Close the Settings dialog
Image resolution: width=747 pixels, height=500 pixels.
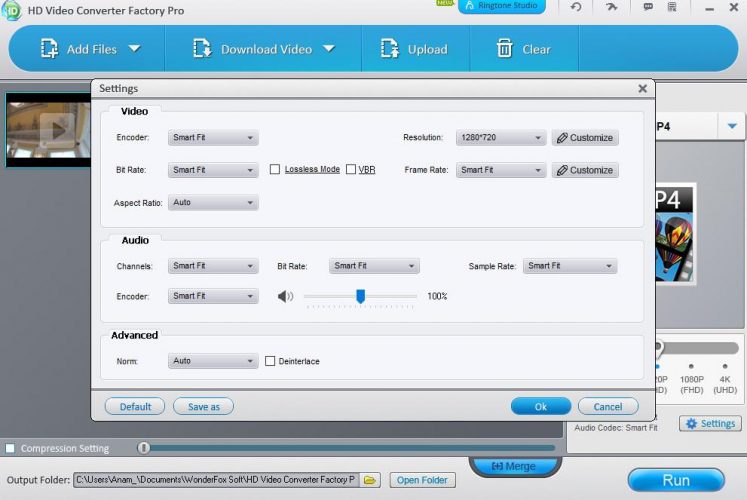click(643, 89)
